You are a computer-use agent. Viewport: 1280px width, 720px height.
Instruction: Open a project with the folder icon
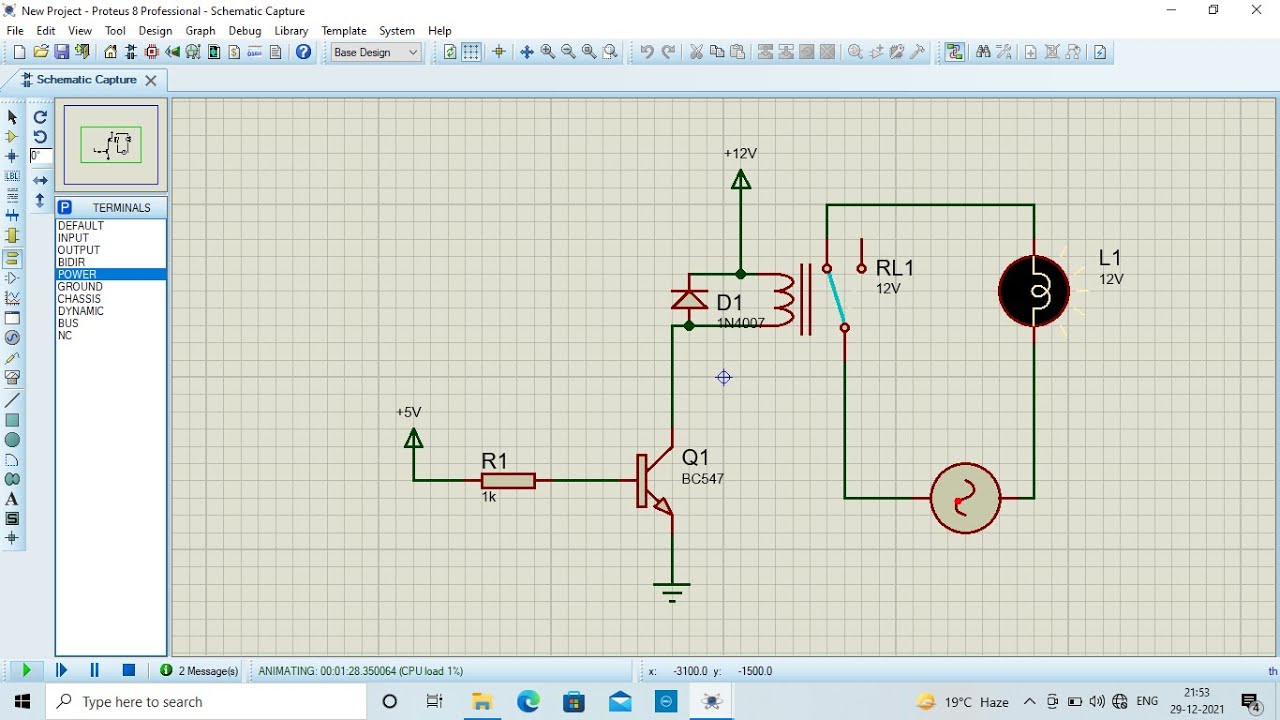point(41,52)
